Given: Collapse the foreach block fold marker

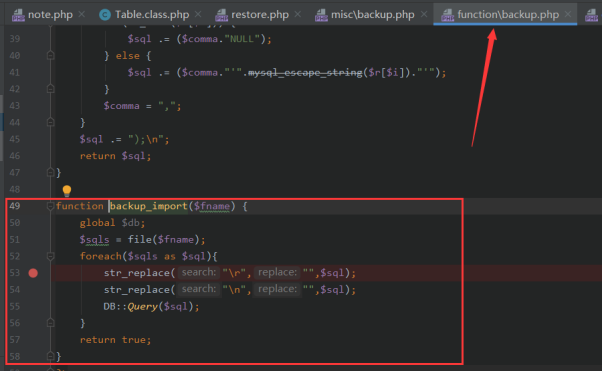Looking at the screenshot, I should pos(50,256).
